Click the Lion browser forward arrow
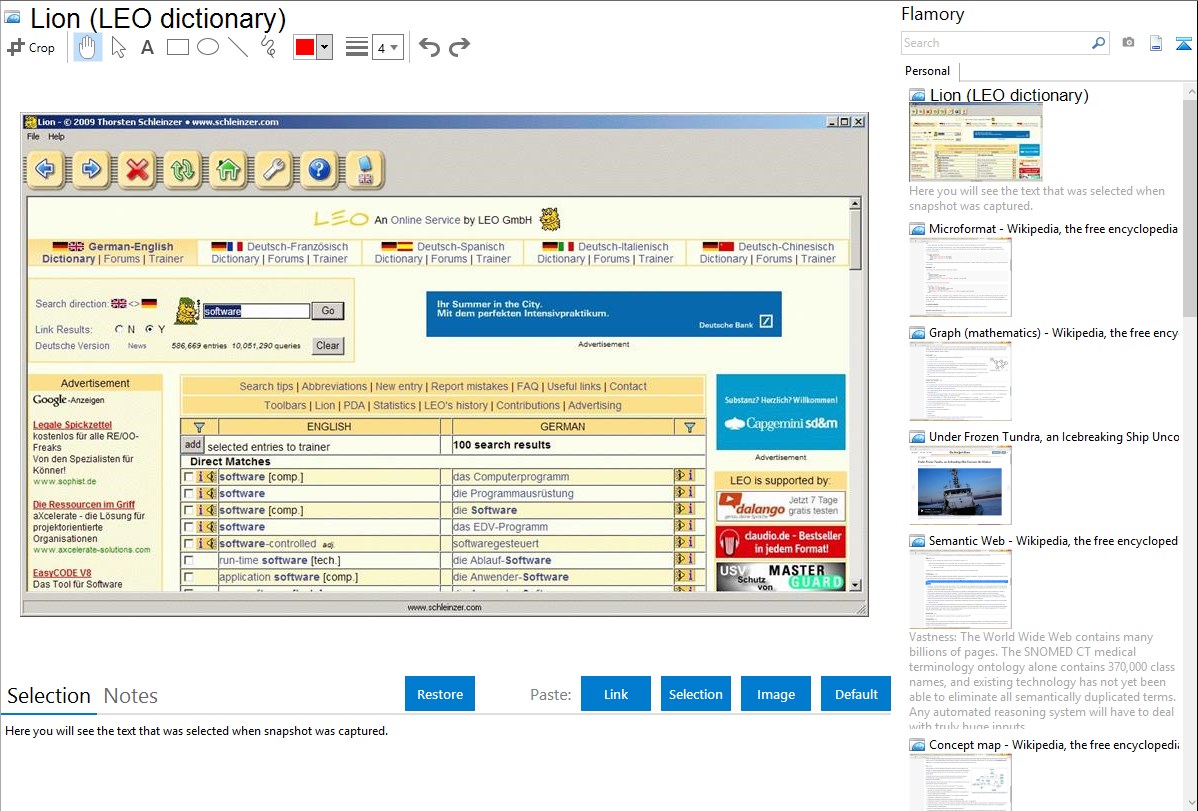 [x=91, y=169]
